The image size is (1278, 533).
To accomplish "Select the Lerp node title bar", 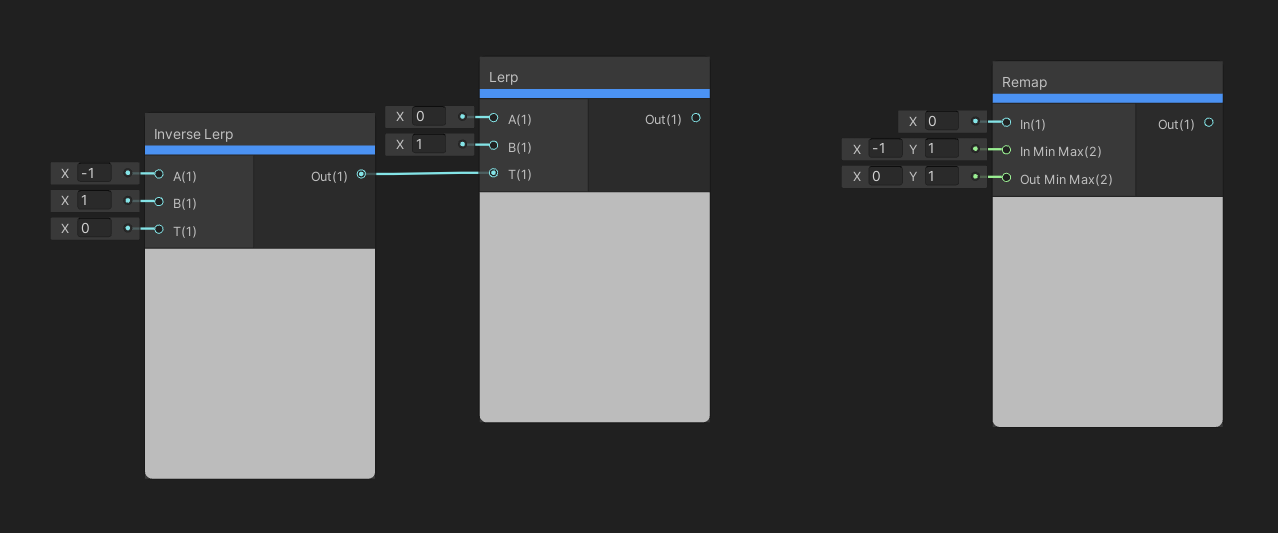I will pyautogui.click(x=594, y=77).
